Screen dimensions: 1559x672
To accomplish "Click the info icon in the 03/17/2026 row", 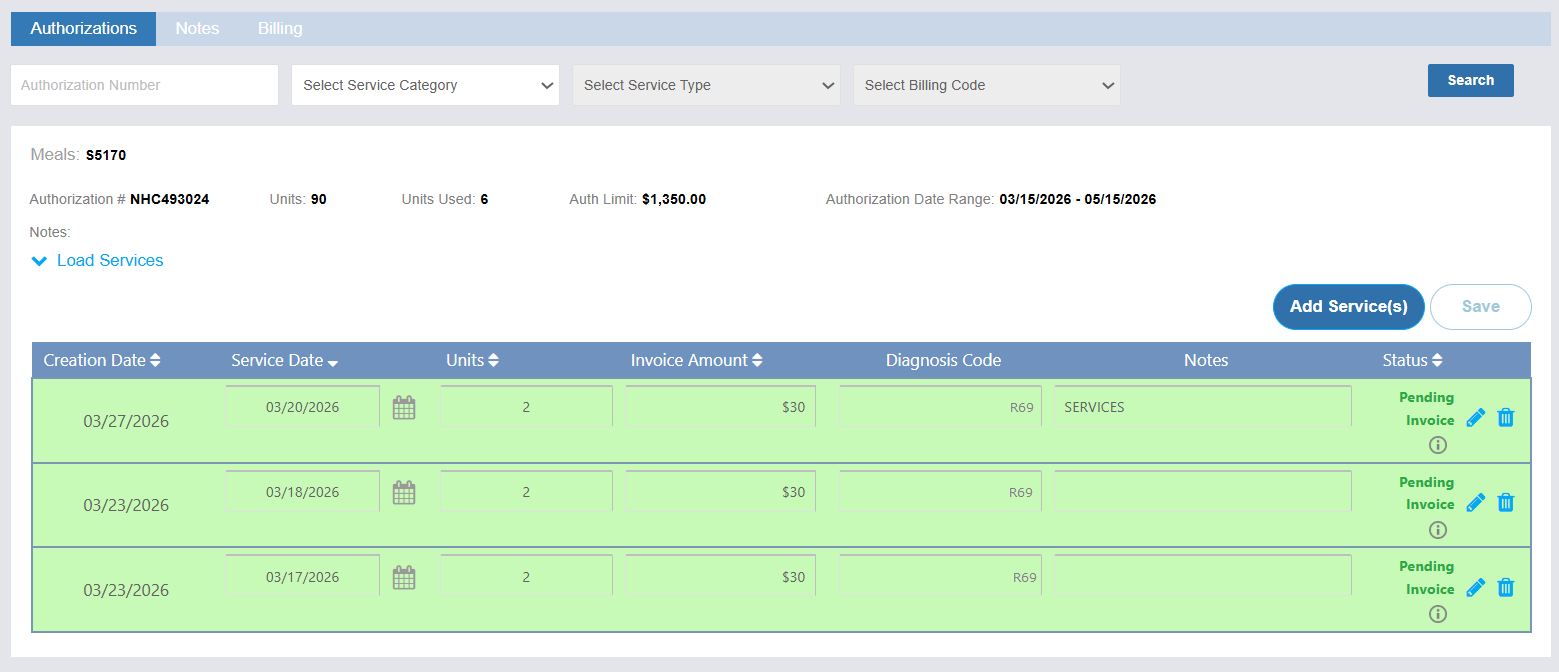I will tap(1438, 614).
